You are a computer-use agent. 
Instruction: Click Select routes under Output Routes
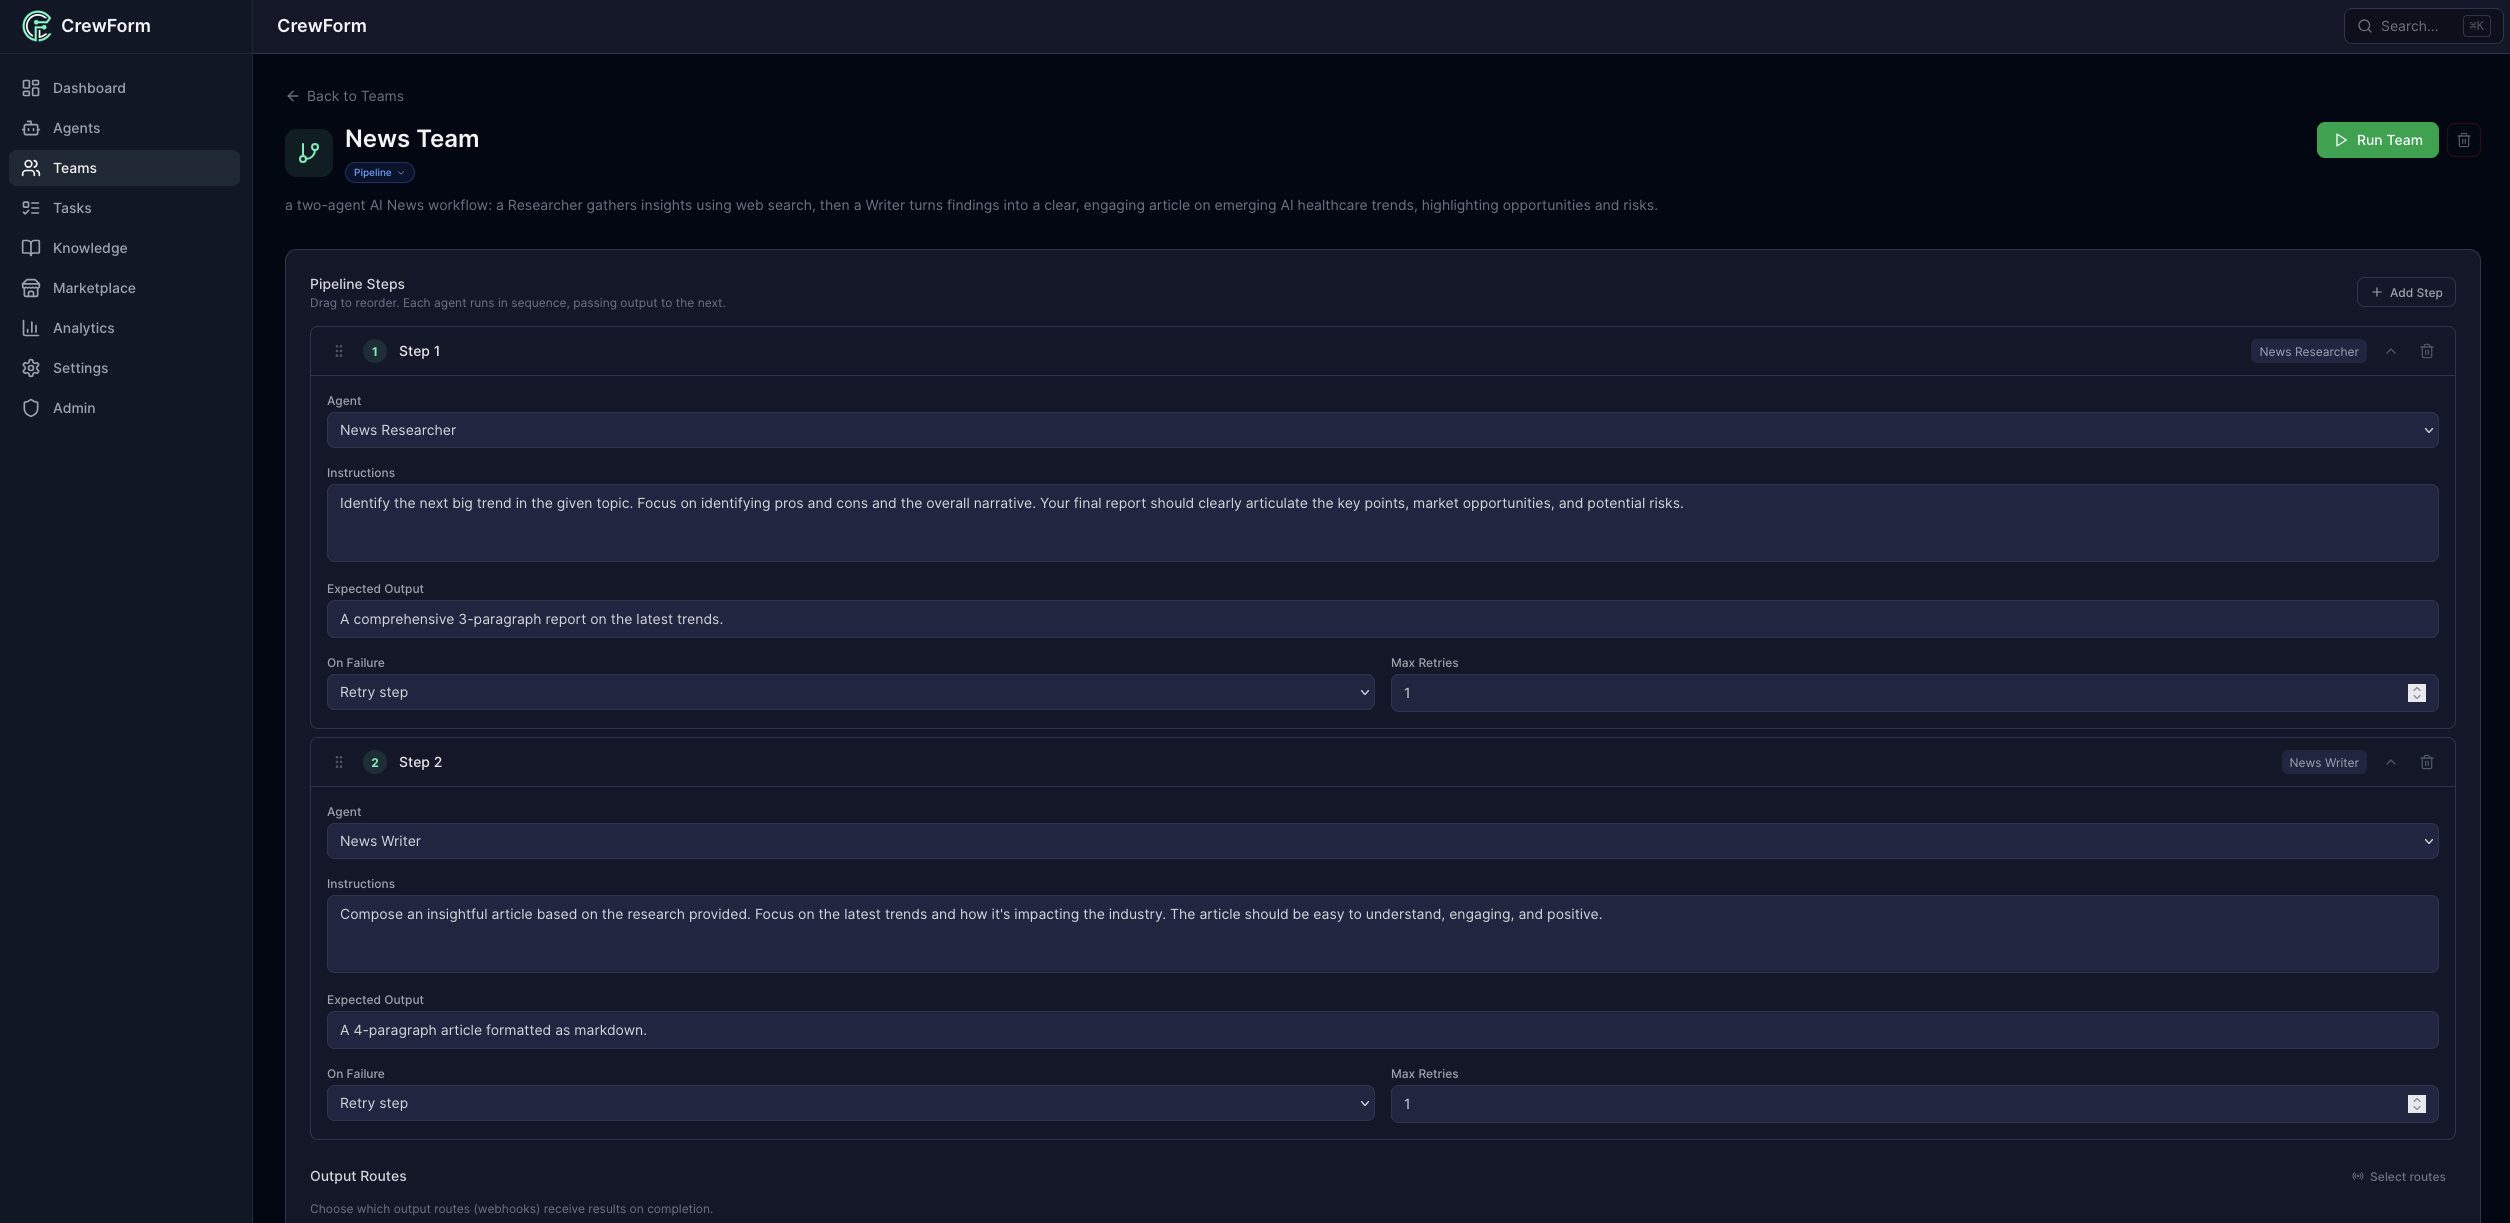[x=2398, y=1177]
